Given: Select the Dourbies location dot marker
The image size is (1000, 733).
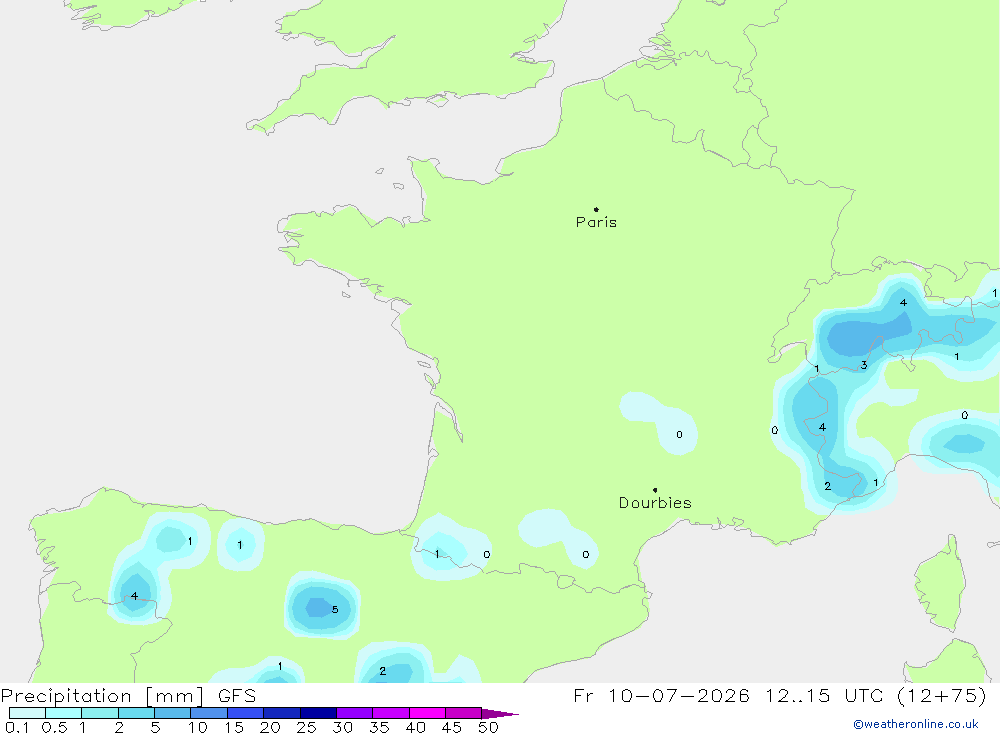Looking at the screenshot, I should (655, 490).
